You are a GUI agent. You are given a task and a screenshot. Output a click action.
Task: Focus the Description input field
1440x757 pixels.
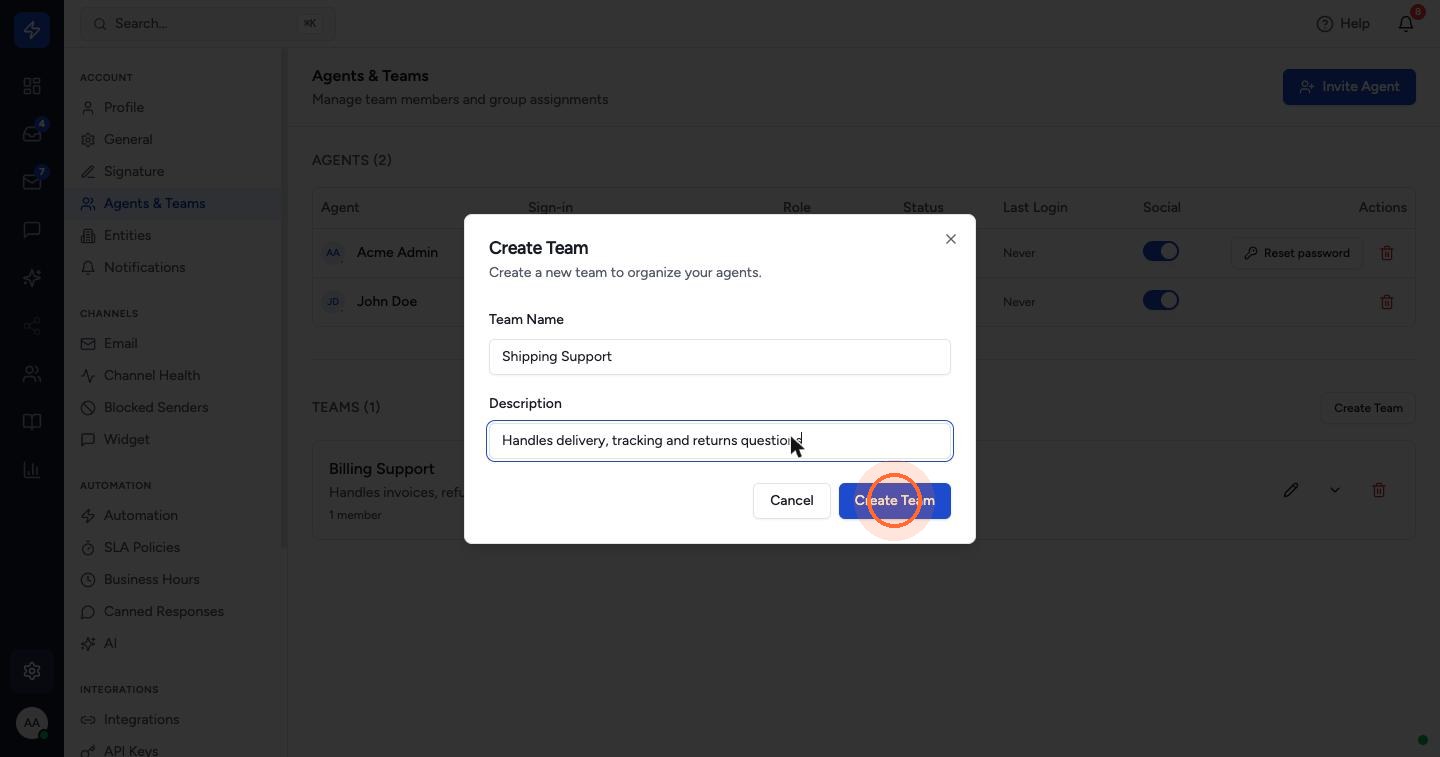720,441
